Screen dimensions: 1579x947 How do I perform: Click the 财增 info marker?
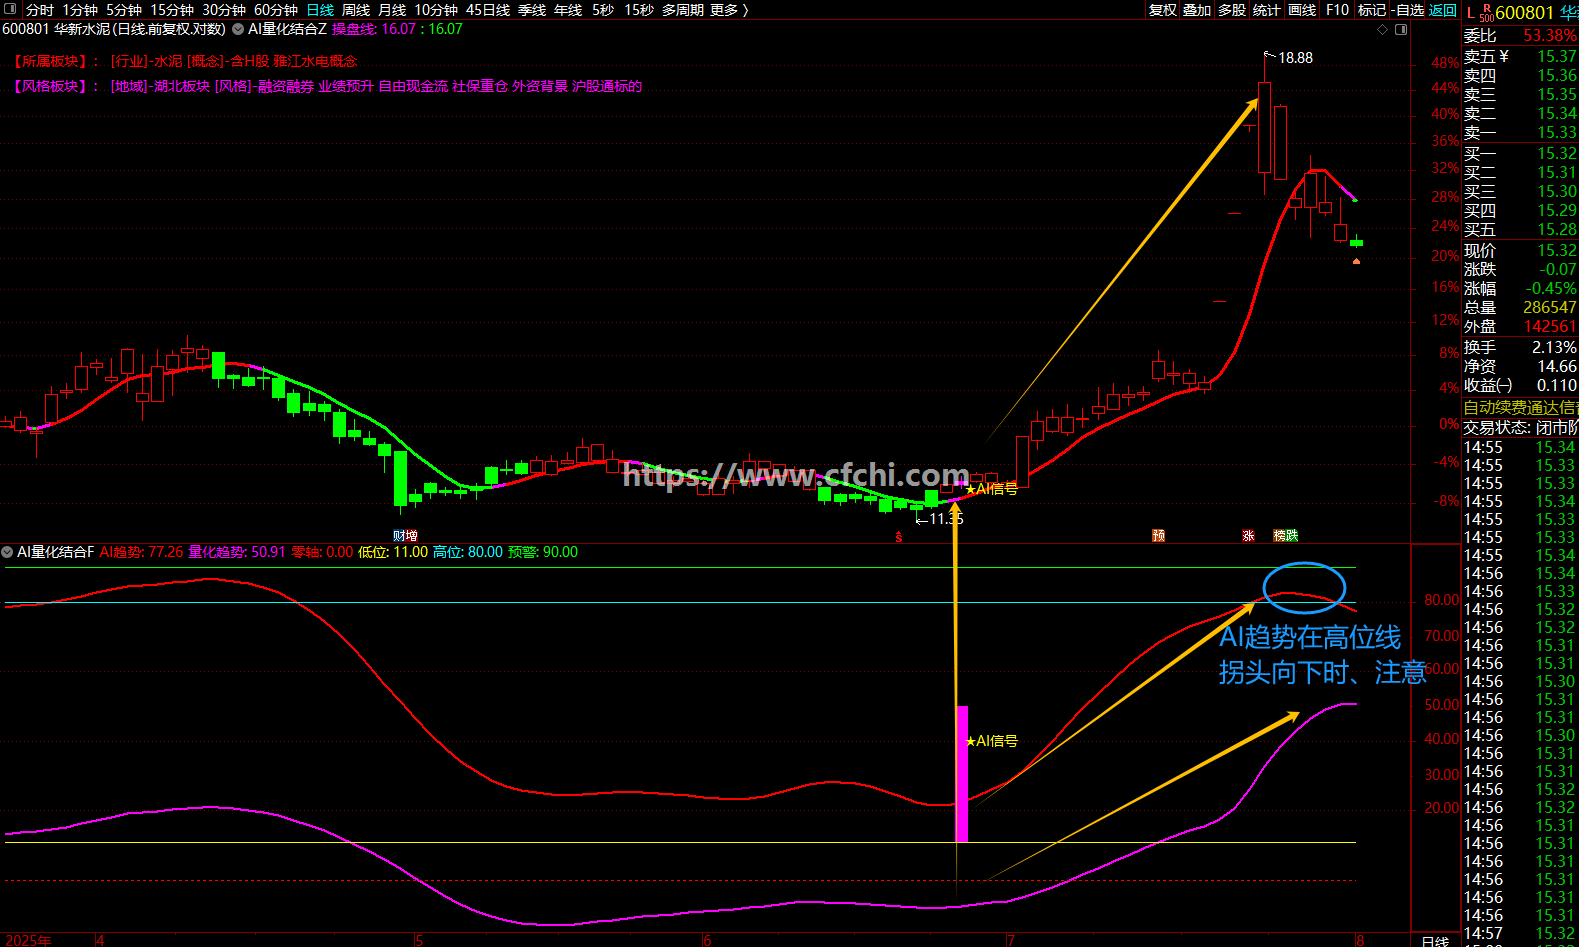click(405, 536)
